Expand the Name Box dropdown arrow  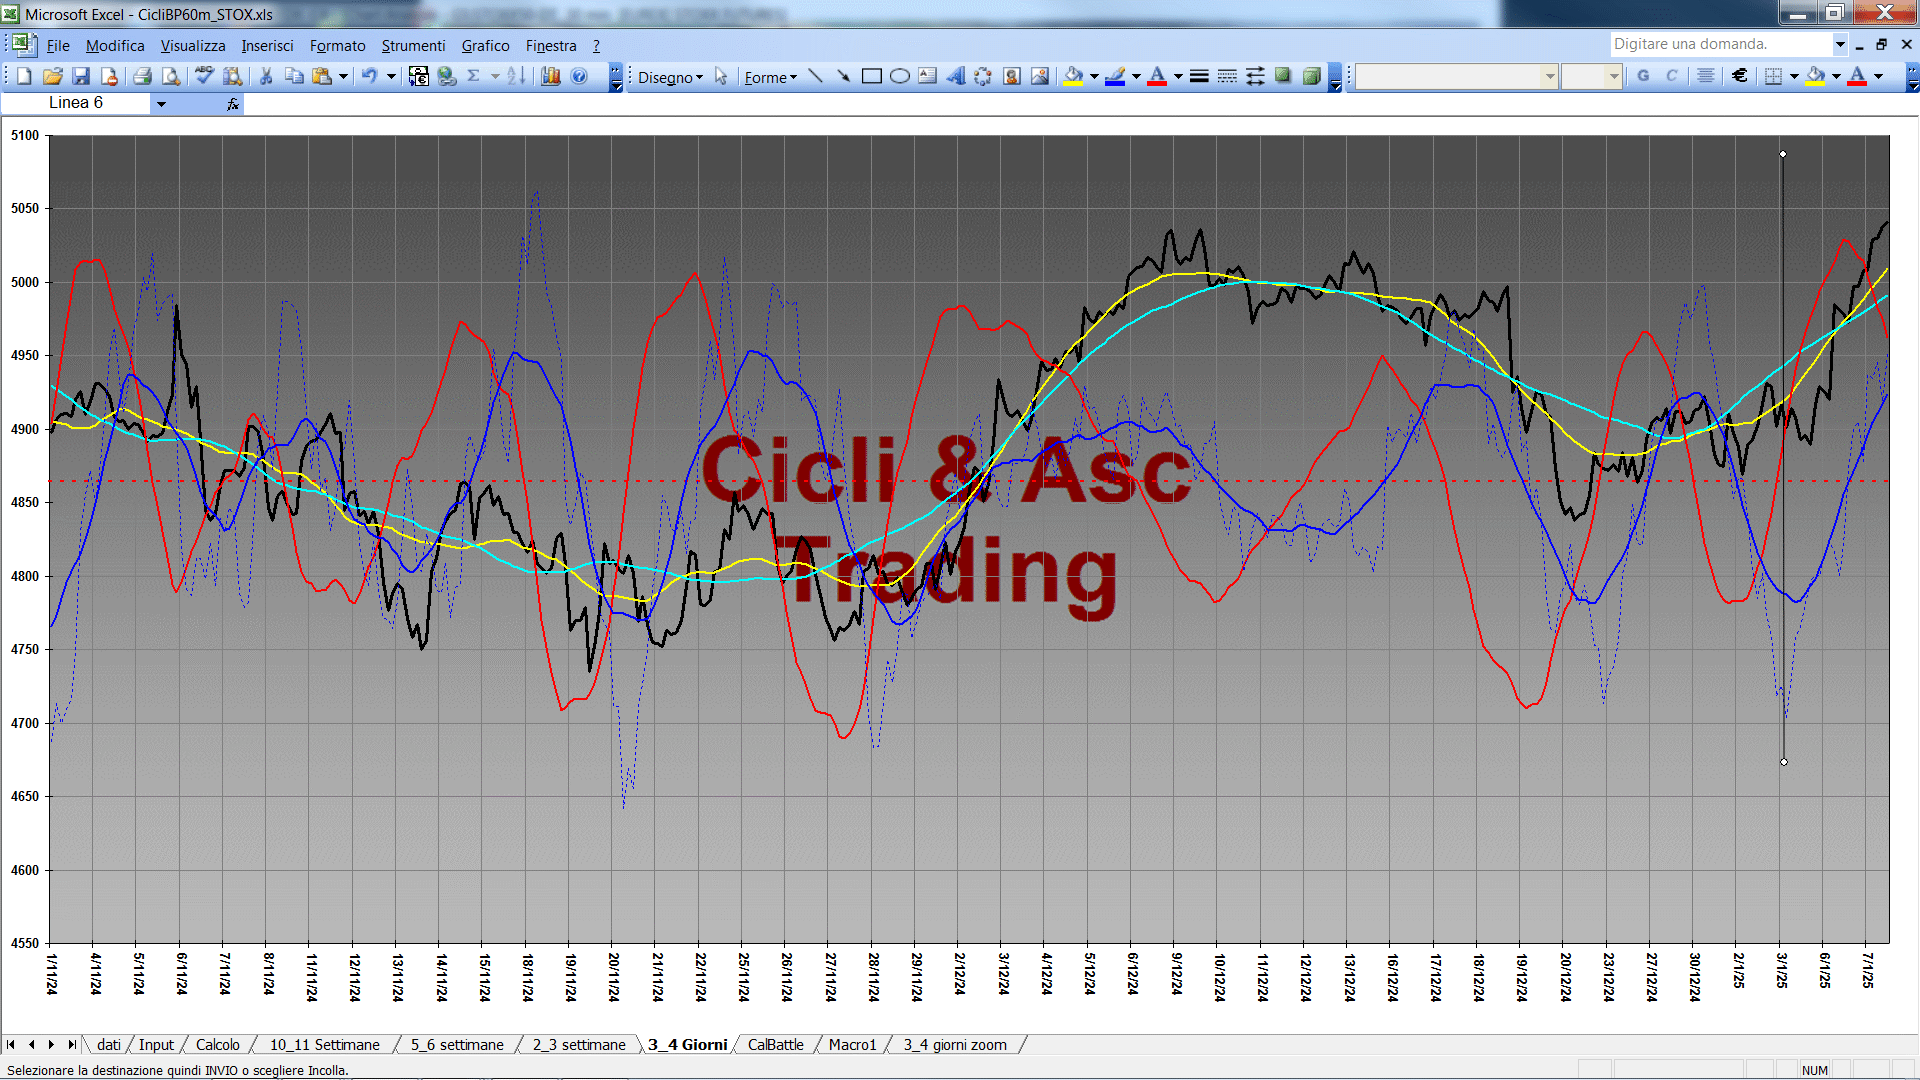161,103
